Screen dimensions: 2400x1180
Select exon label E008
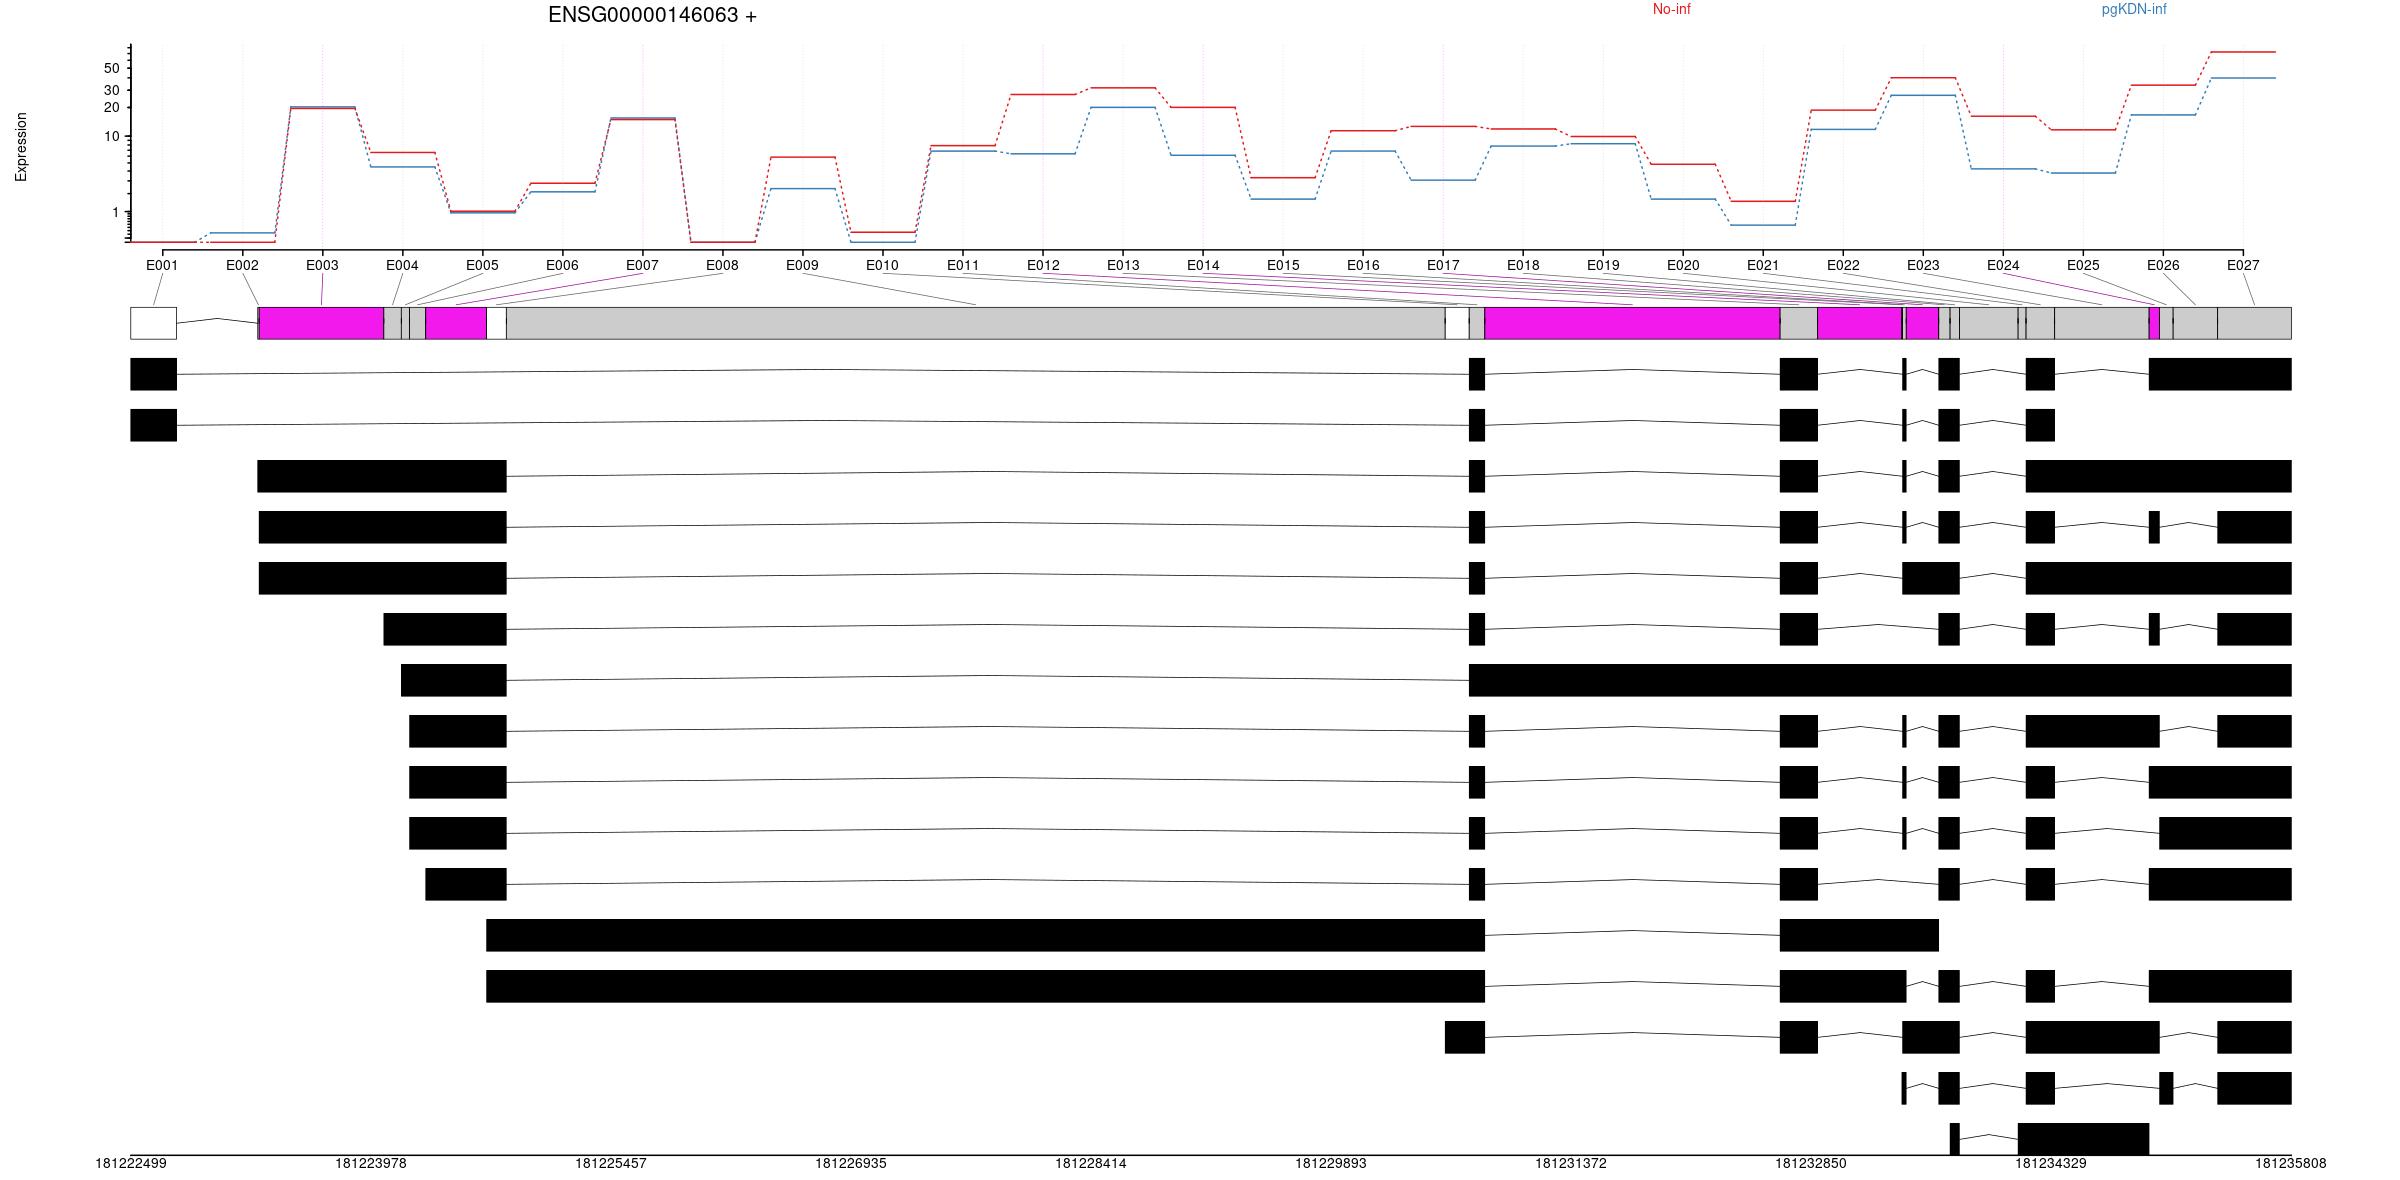722,265
